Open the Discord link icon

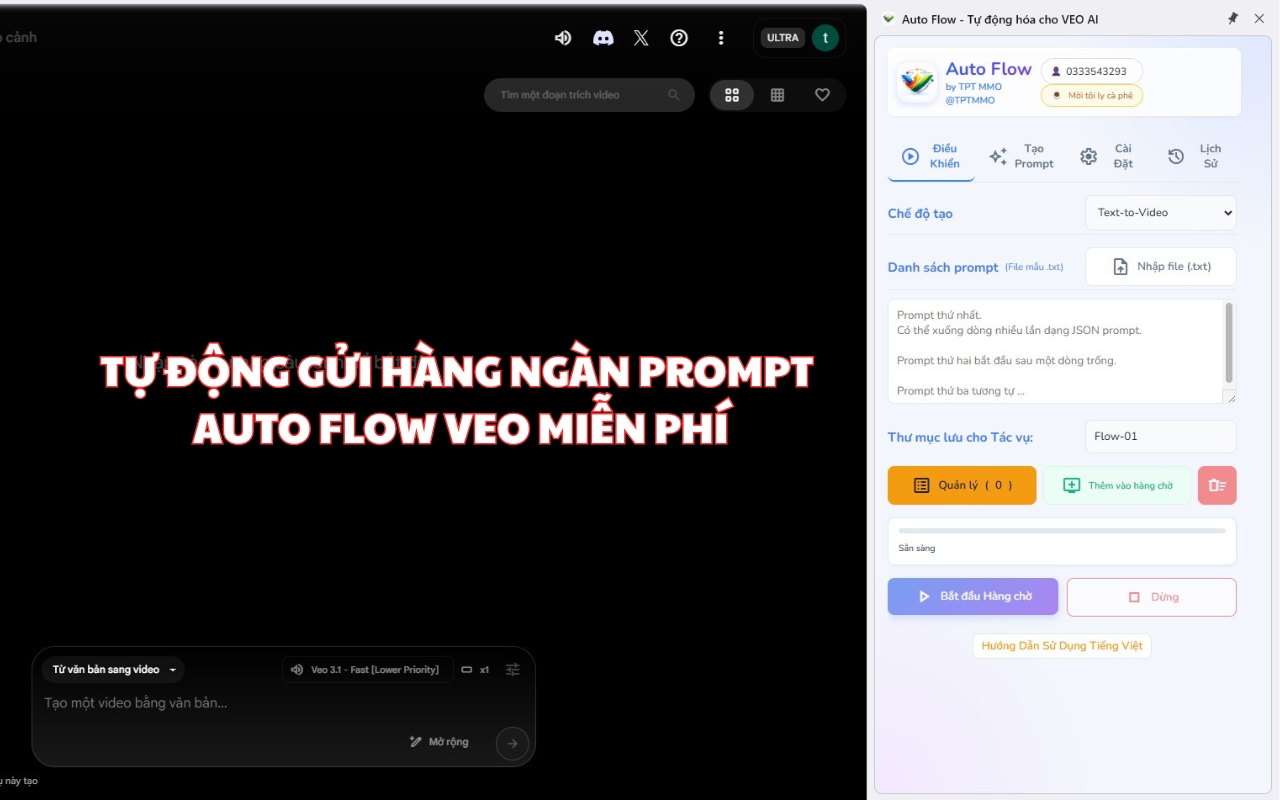(603, 38)
